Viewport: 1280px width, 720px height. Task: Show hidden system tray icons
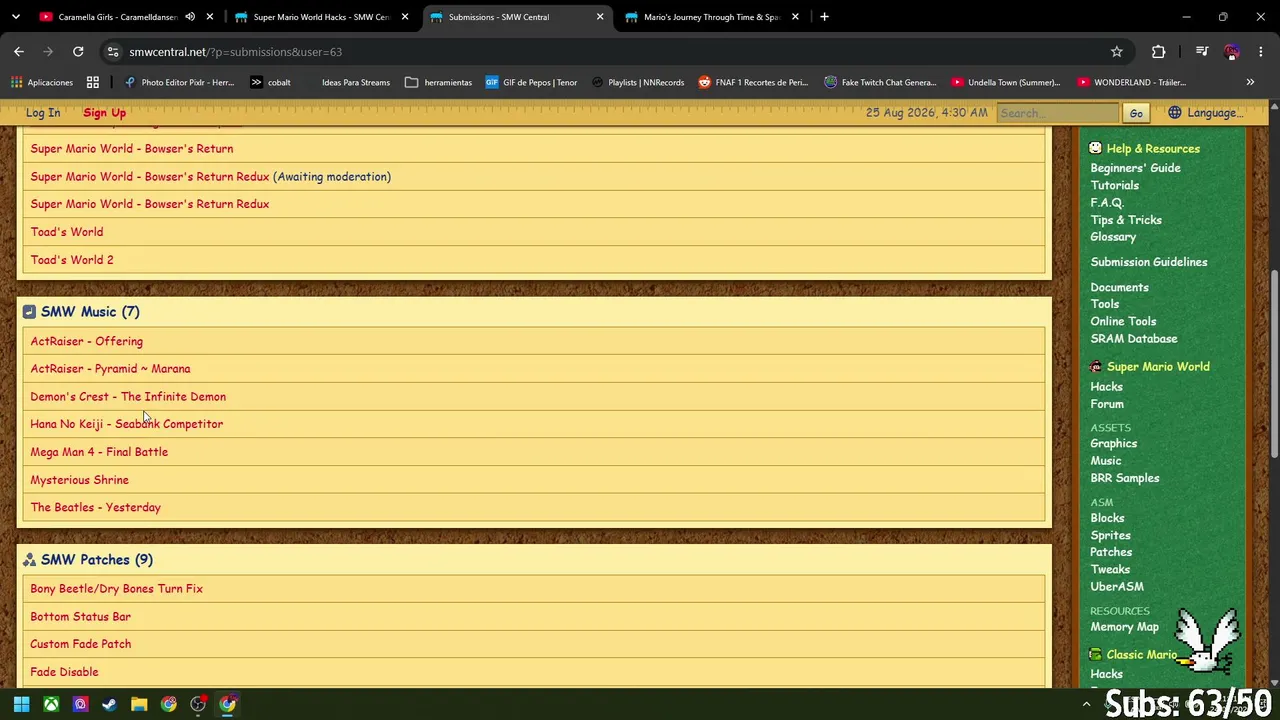(x=1086, y=704)
